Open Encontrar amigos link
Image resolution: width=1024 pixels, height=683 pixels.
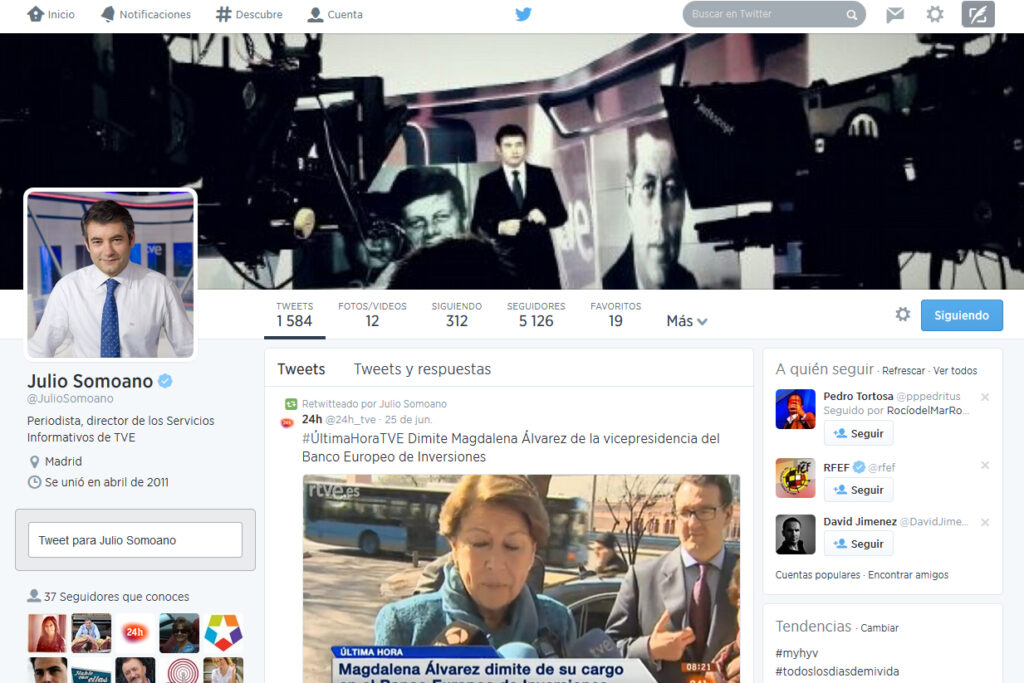908,575
